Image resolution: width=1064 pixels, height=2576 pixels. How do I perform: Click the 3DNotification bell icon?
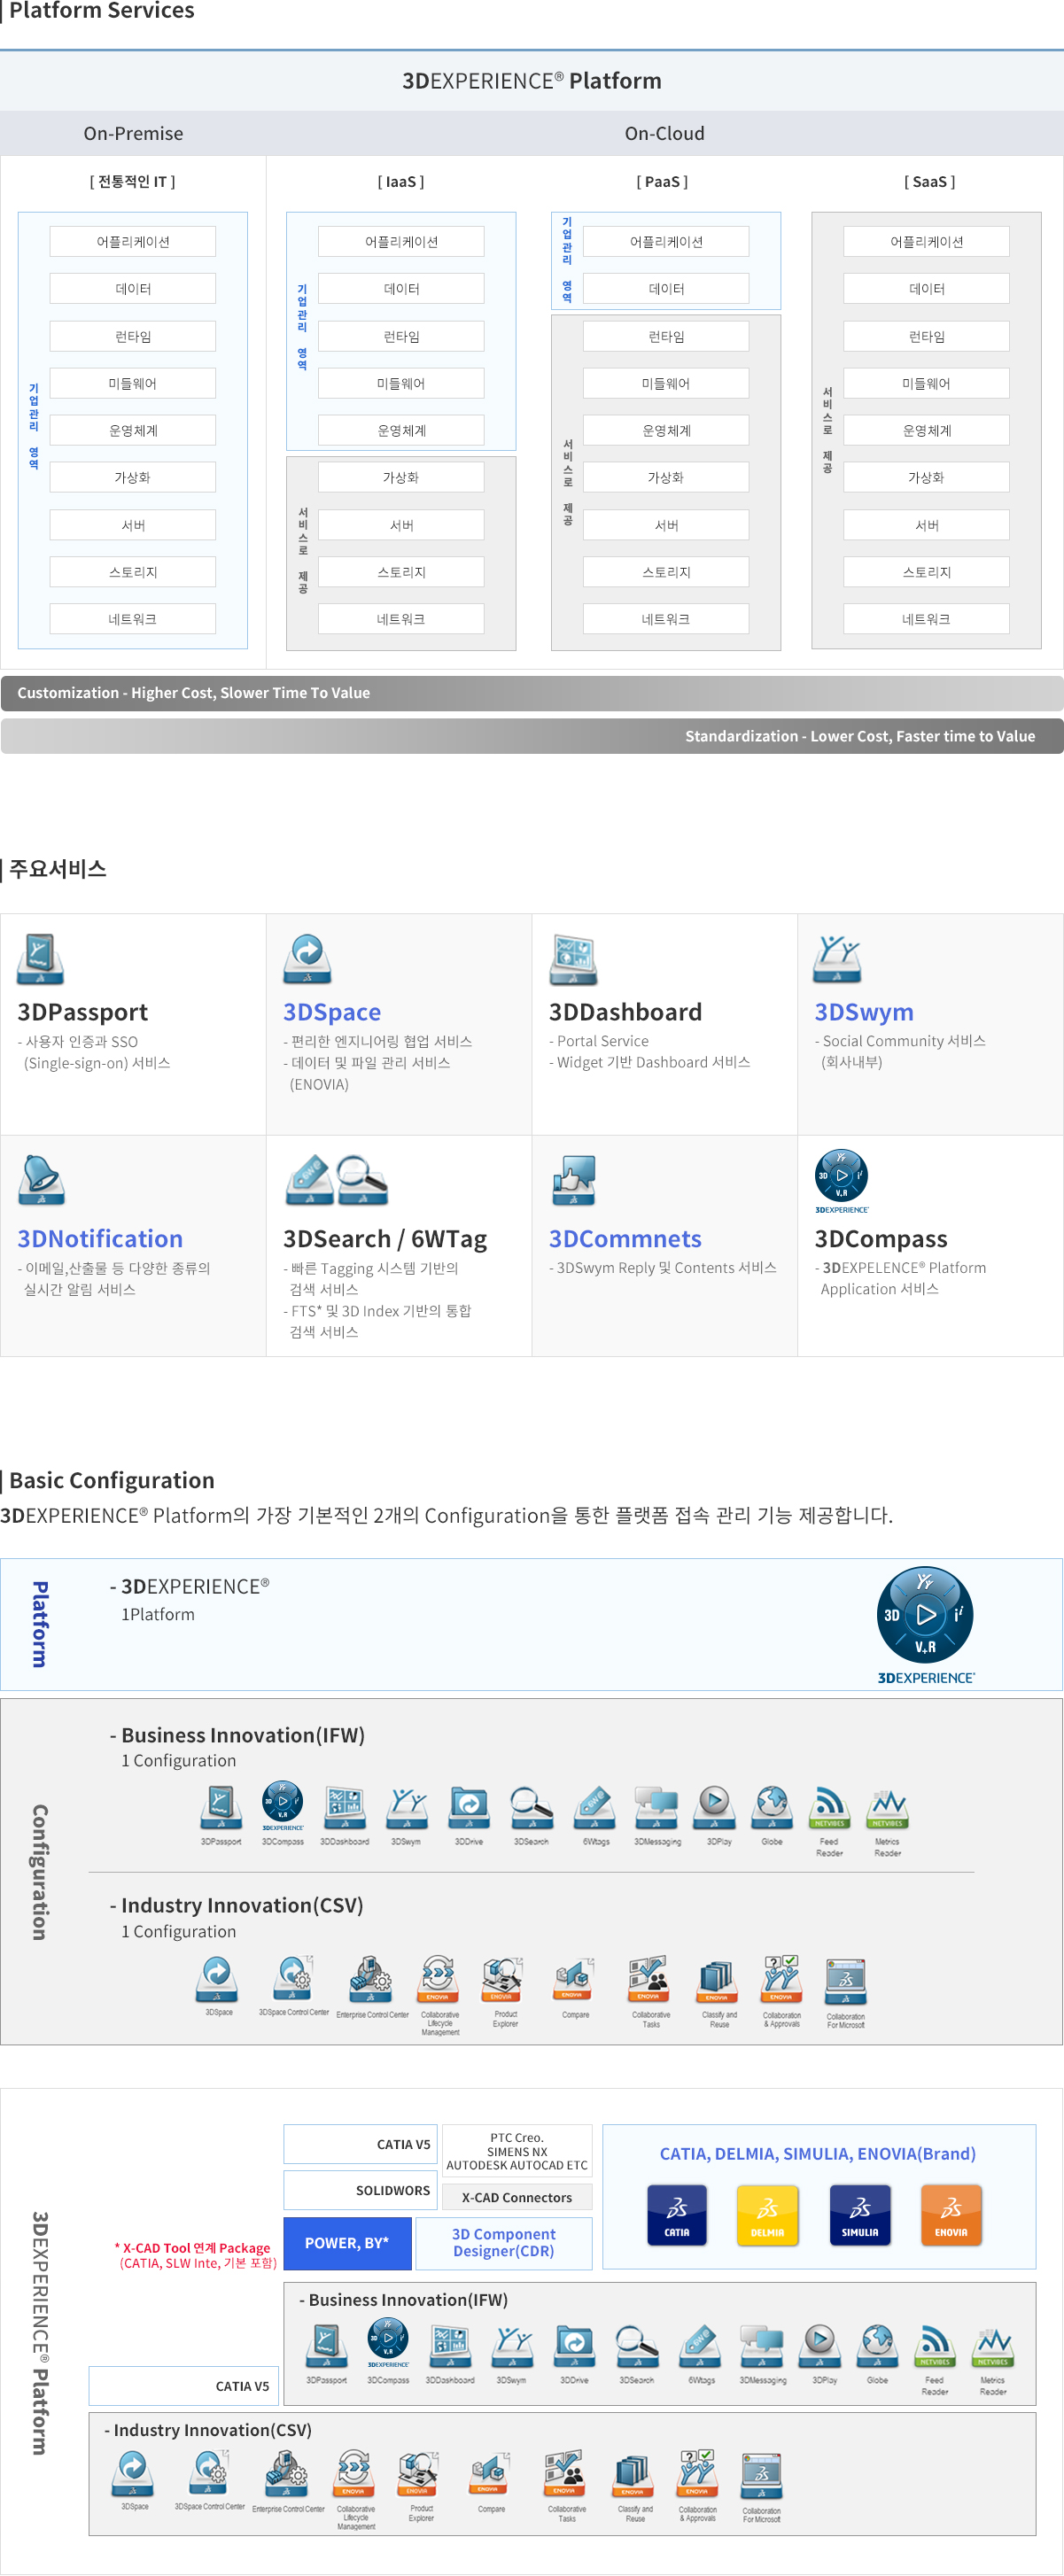tap(41, 1180)
